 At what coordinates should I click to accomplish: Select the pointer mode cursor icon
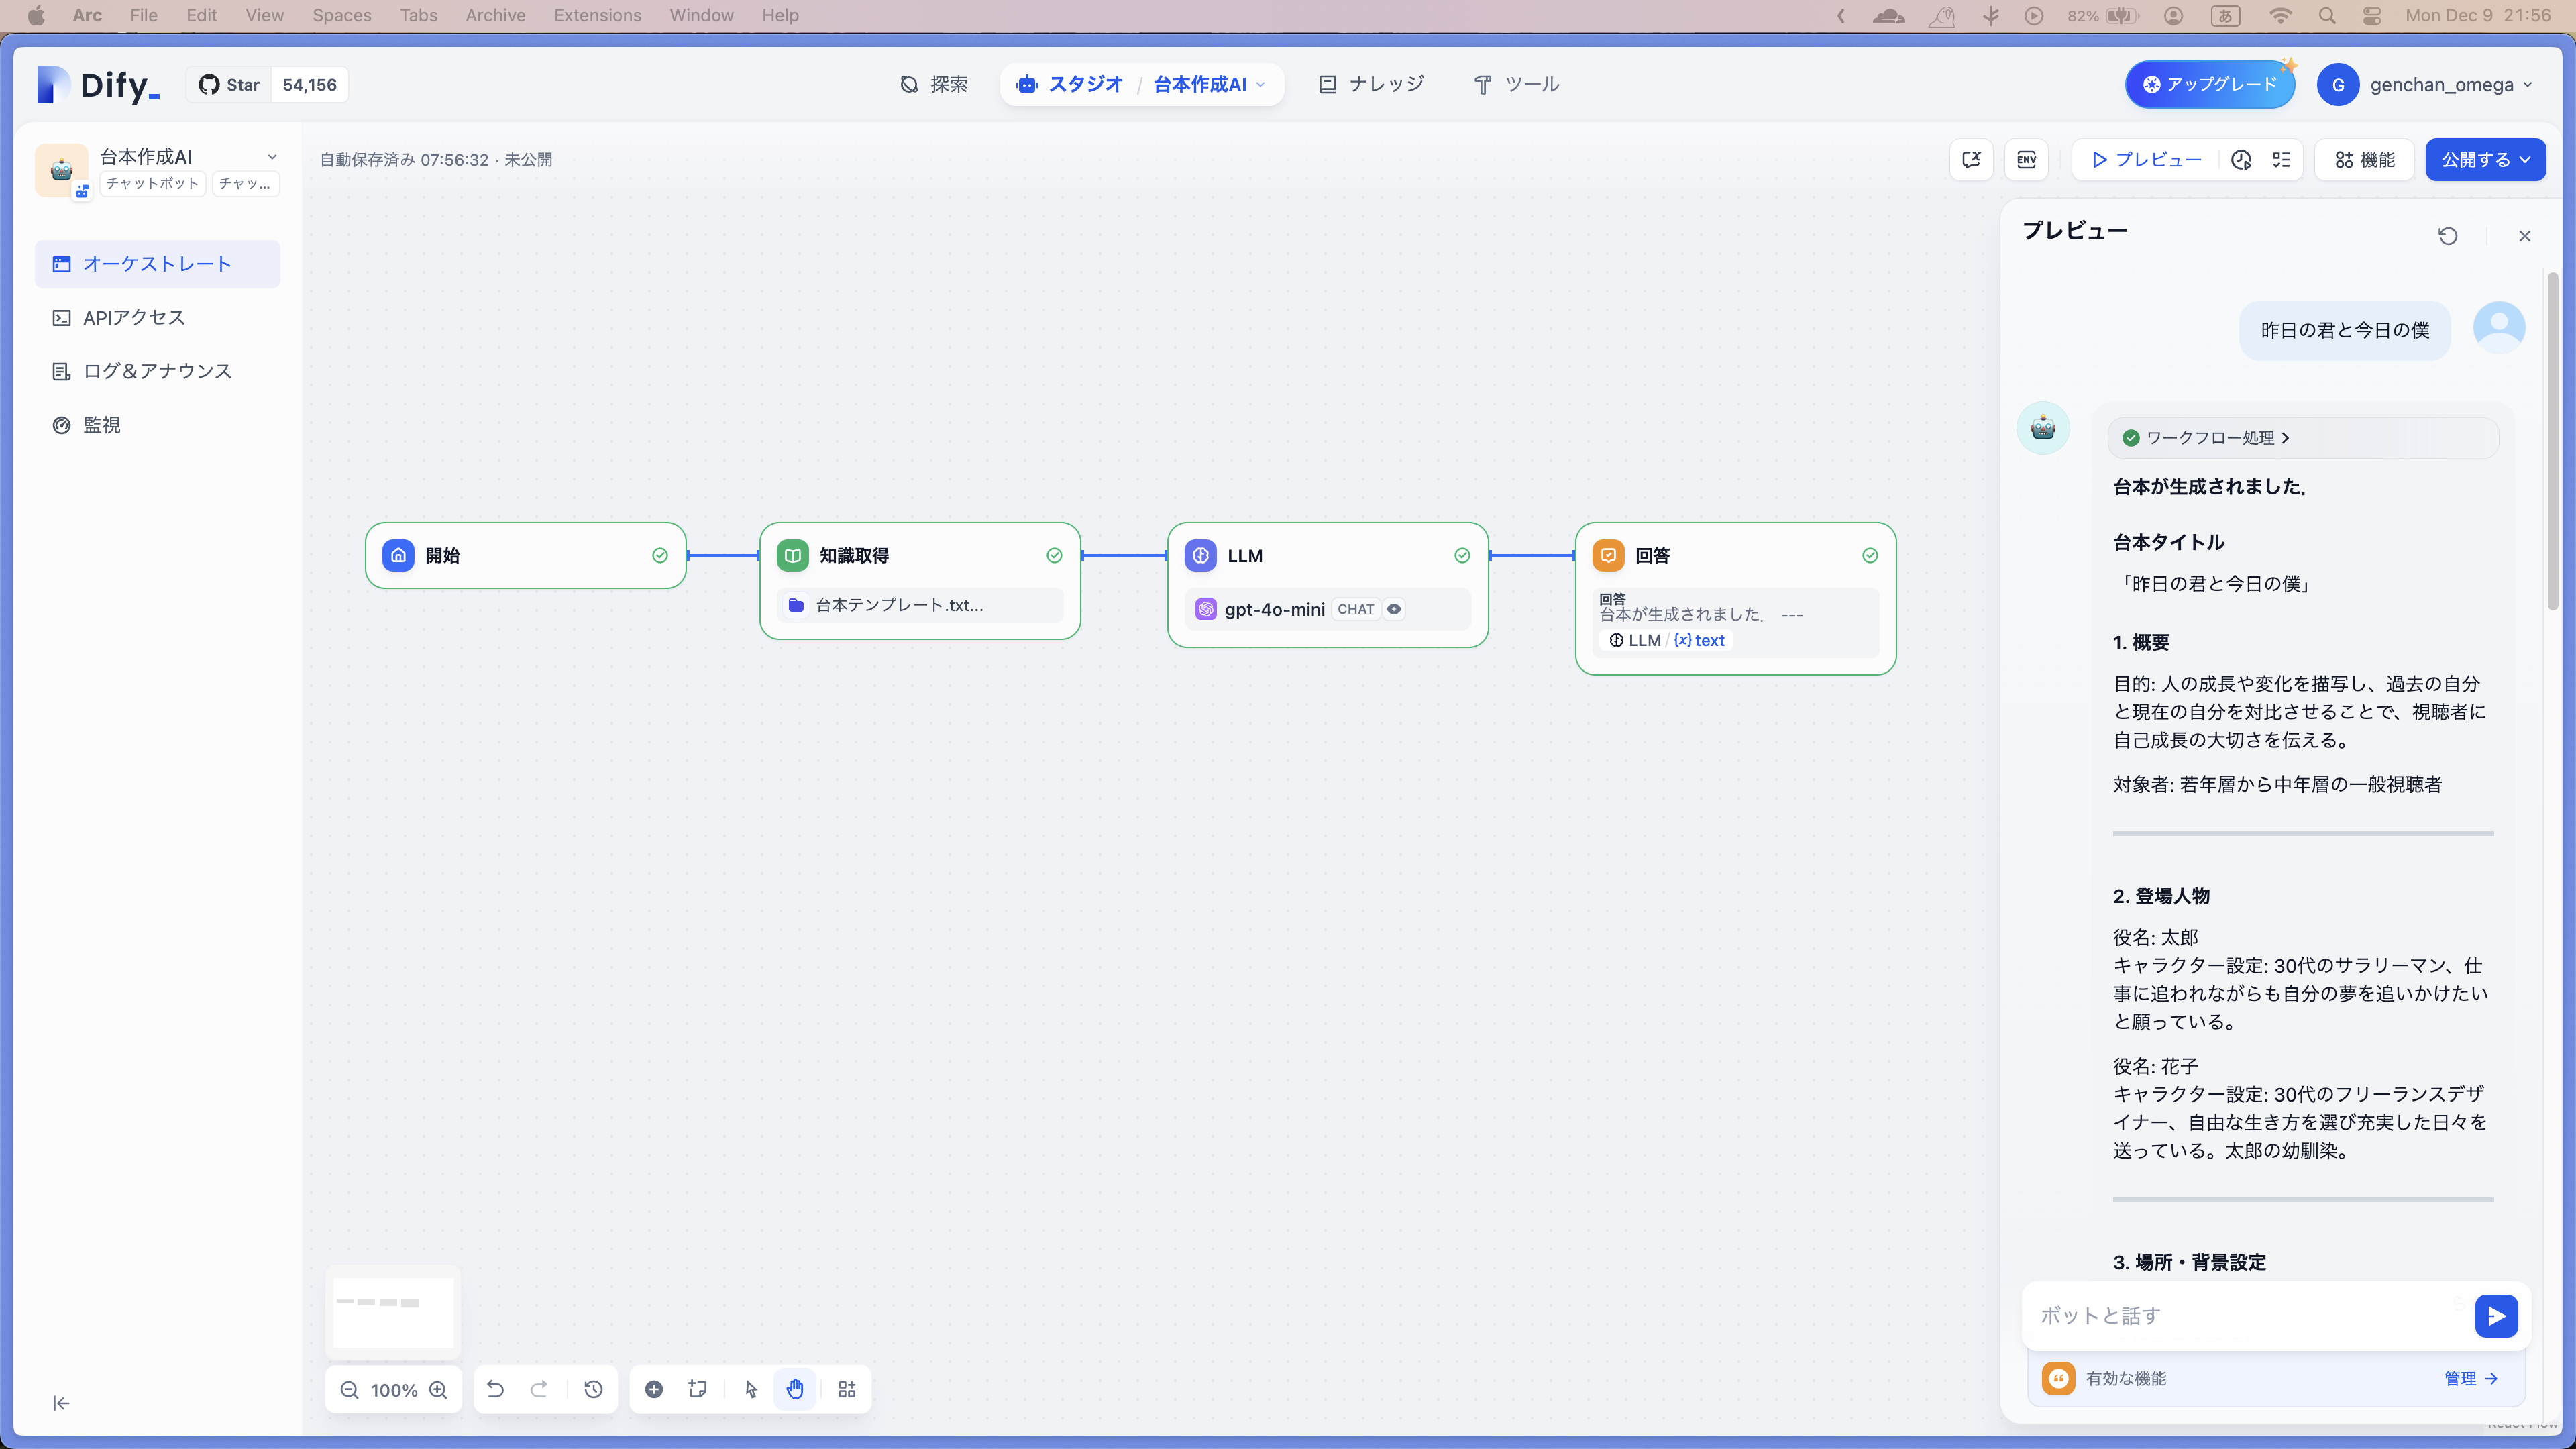point(751,1389)
